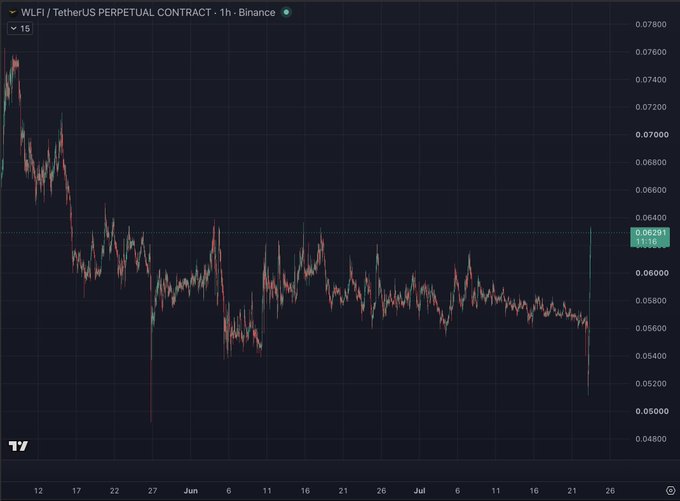Expand the collapsed 15 indicators legend
Viewport: 680px width, 501px height.
[x=20, y=29]
